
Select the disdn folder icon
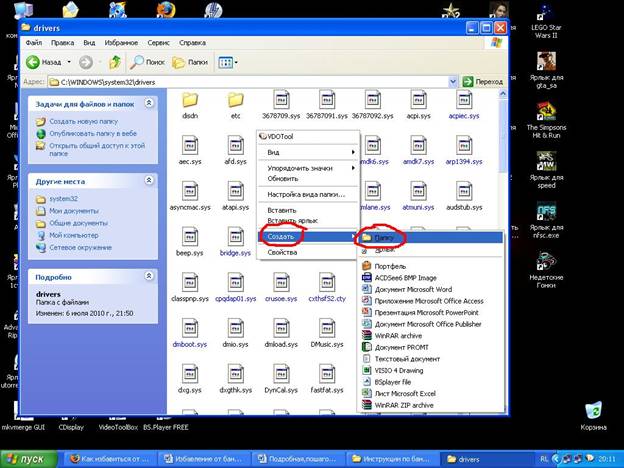(x=190, y=100)
